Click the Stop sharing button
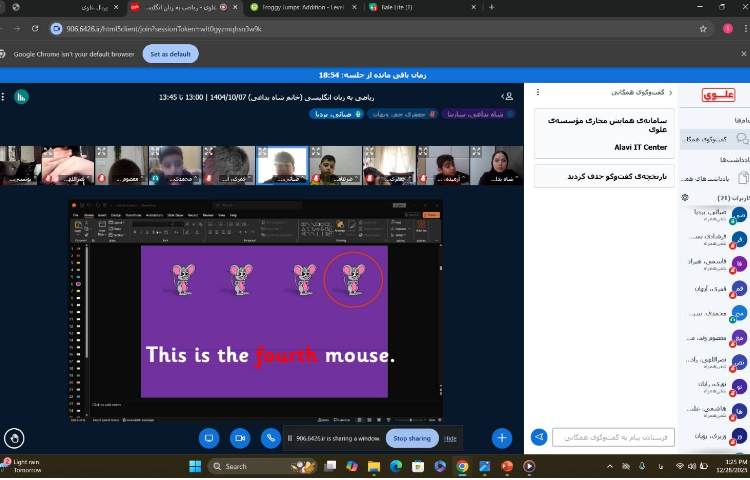This screenshot has width=750, height=480. (411, 438)
